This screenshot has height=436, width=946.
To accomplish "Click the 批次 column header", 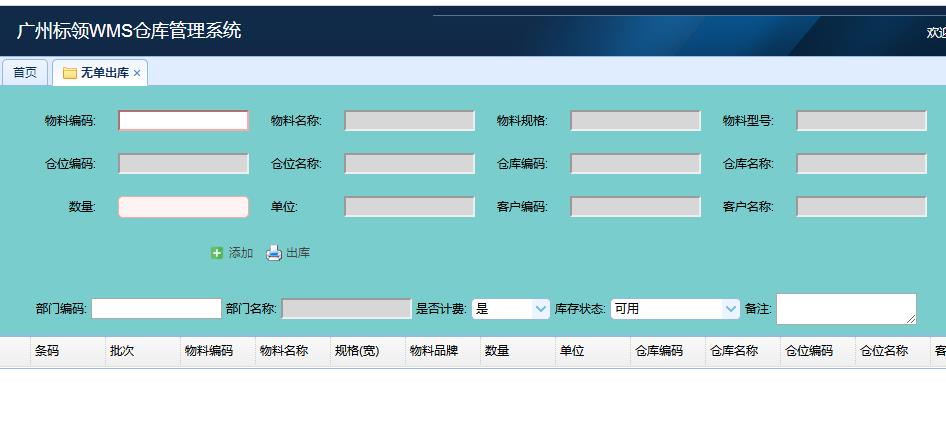I will [122, 351].
